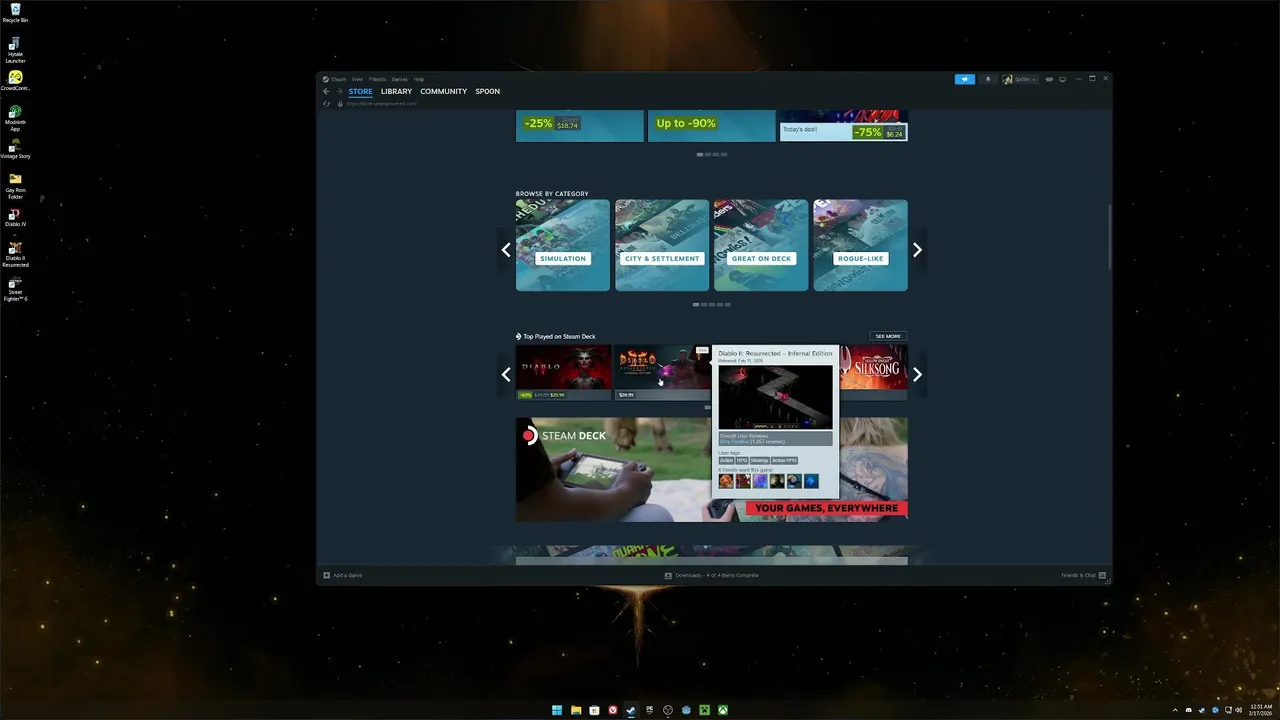Show next categories with right arrow
Screen dimensions: 1280x720
coord(917,250)
